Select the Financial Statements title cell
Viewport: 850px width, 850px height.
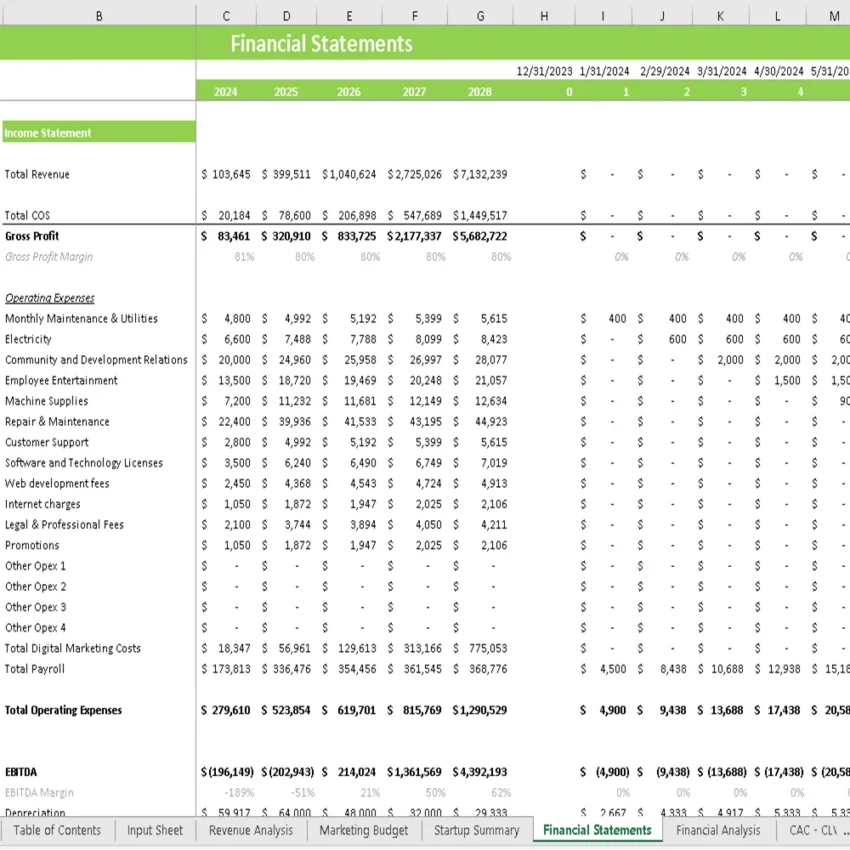click(x=321, y=44)
